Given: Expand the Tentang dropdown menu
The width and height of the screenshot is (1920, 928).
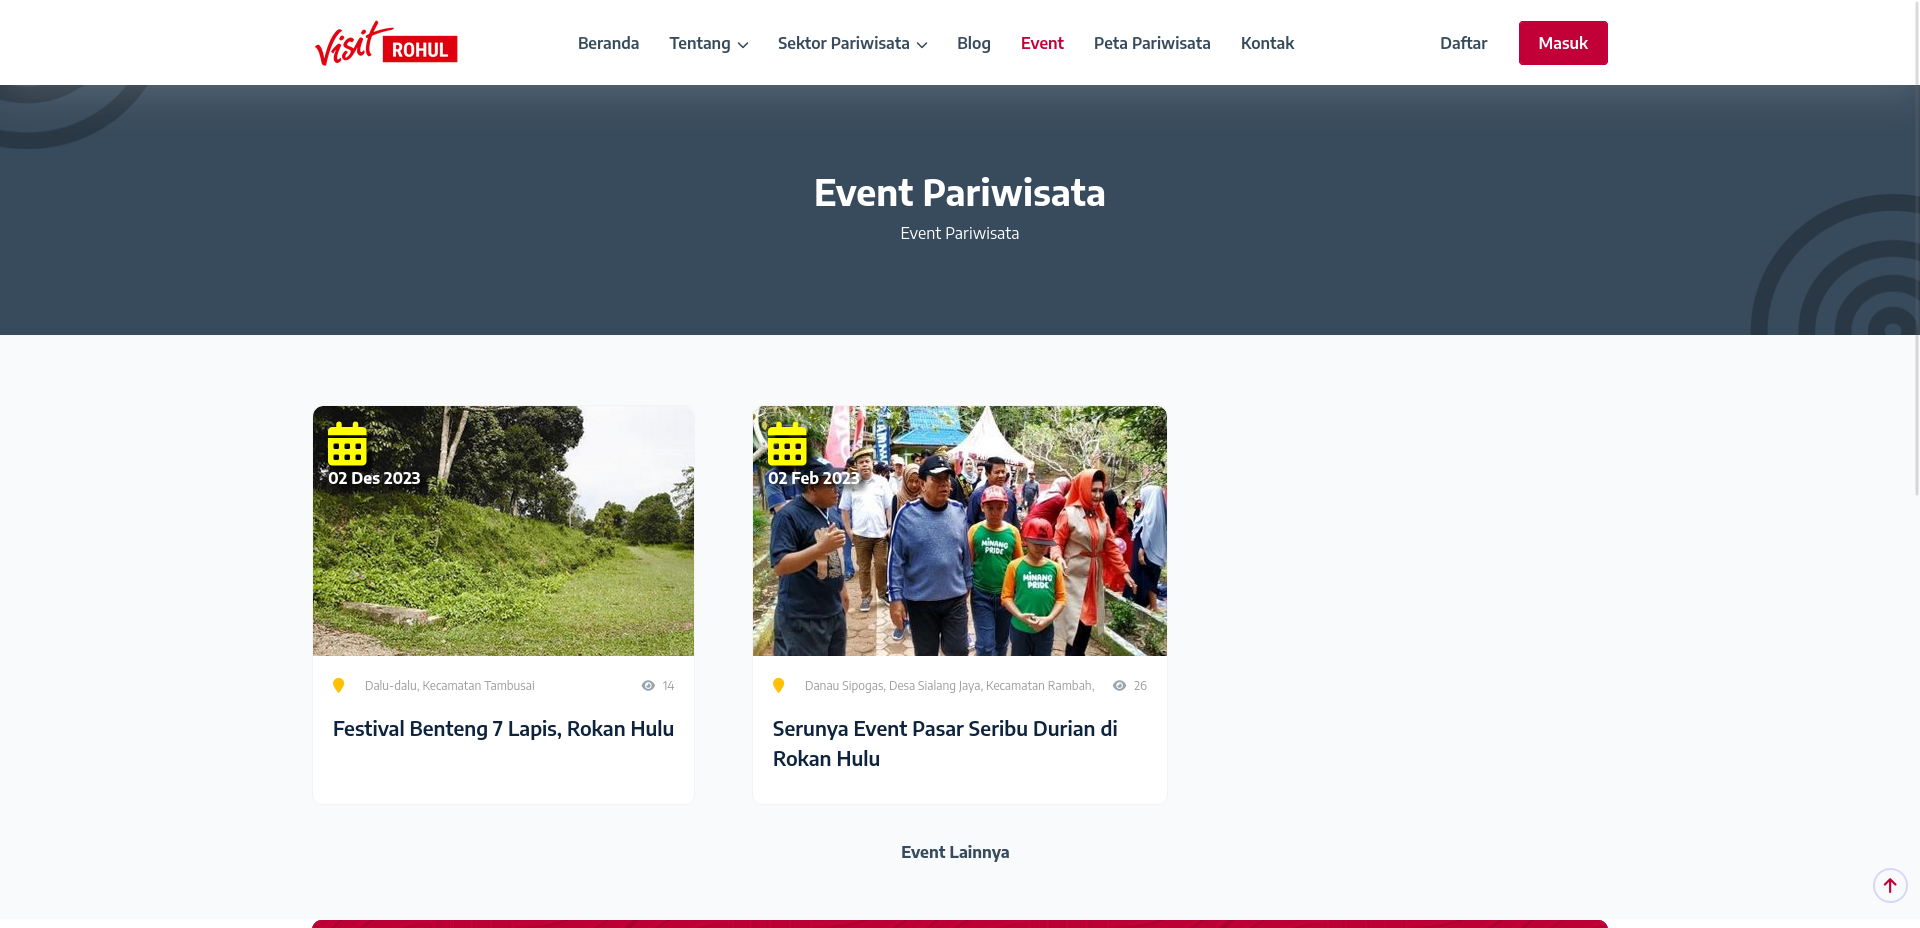Looking at the screenshot, I should (x=709, y=43).
